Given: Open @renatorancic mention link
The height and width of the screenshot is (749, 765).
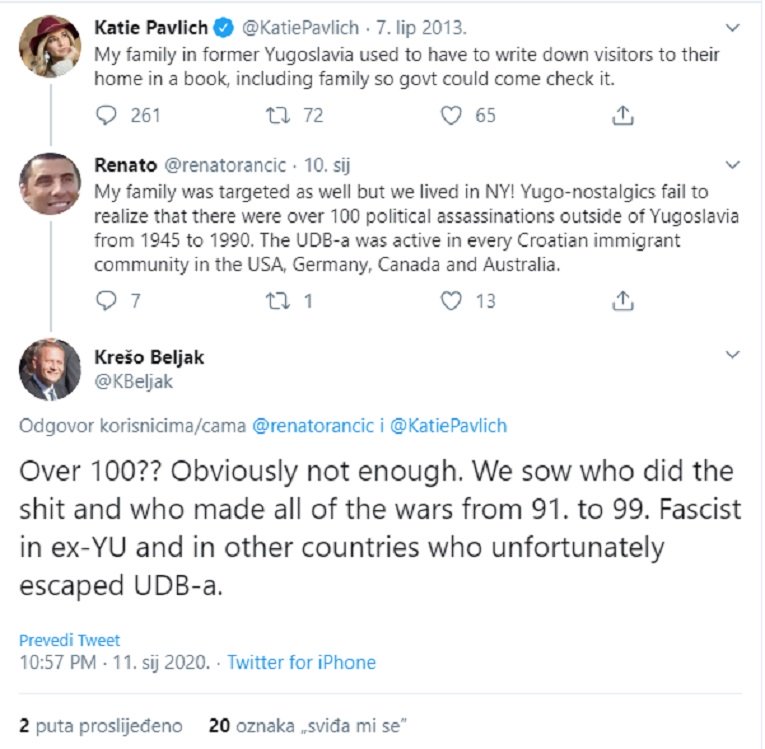Looking at the screenshot, I should 313,426.
